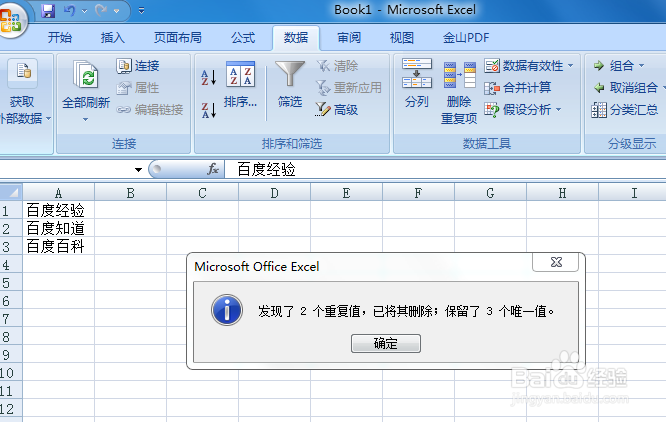Switch to the 视图 tab
666x422 pixels.
coord(402,37)
